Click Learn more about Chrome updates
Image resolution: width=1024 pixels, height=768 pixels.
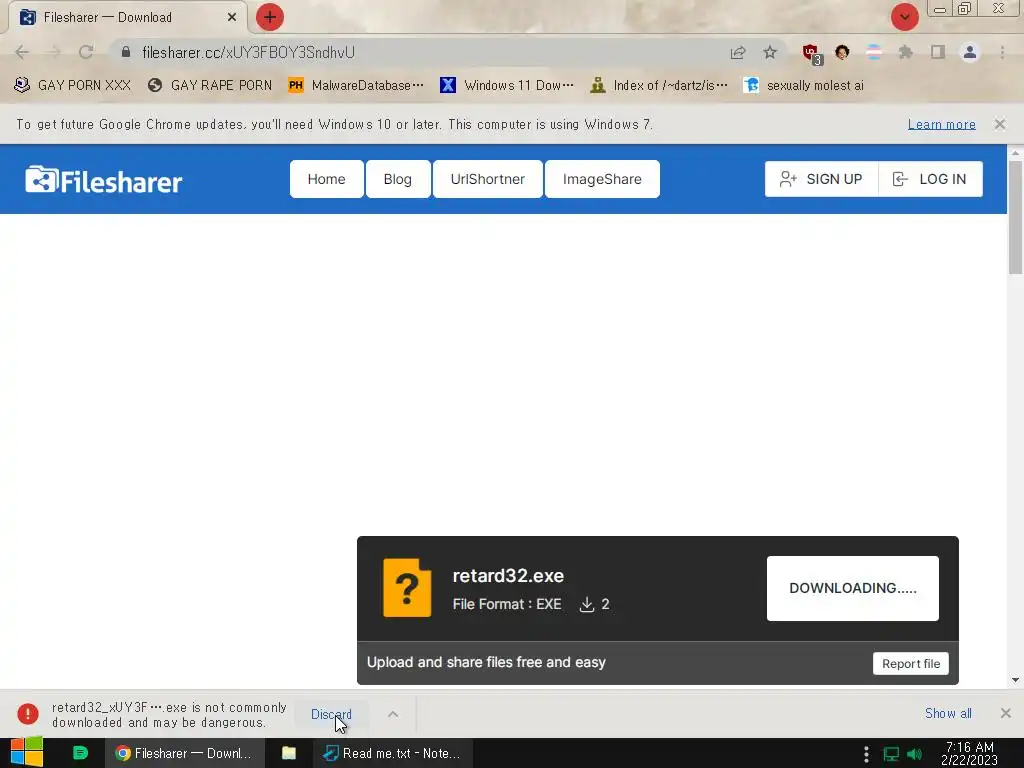941,124
